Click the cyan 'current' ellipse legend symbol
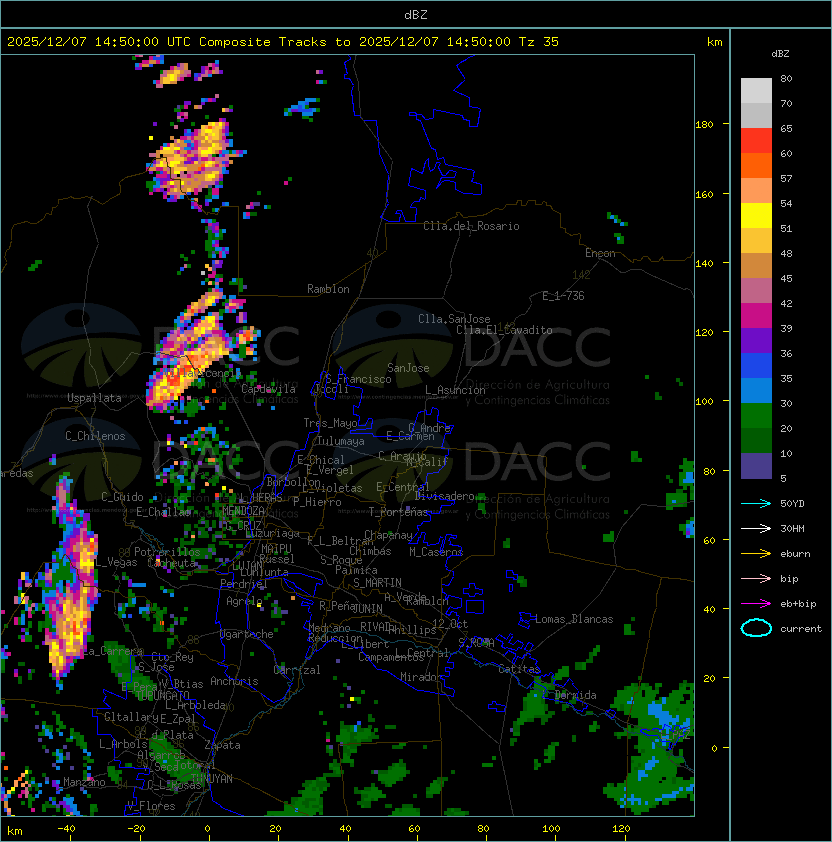Screen dimensions: 832x842 click(x=756, y=628)
